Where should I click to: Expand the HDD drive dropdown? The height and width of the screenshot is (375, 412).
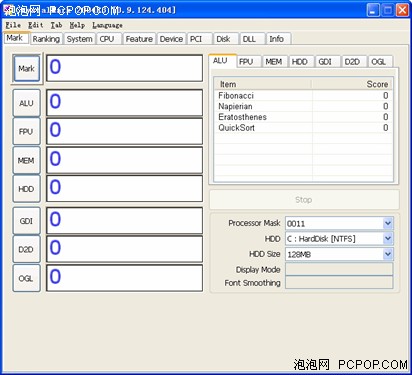pos(388,238)
